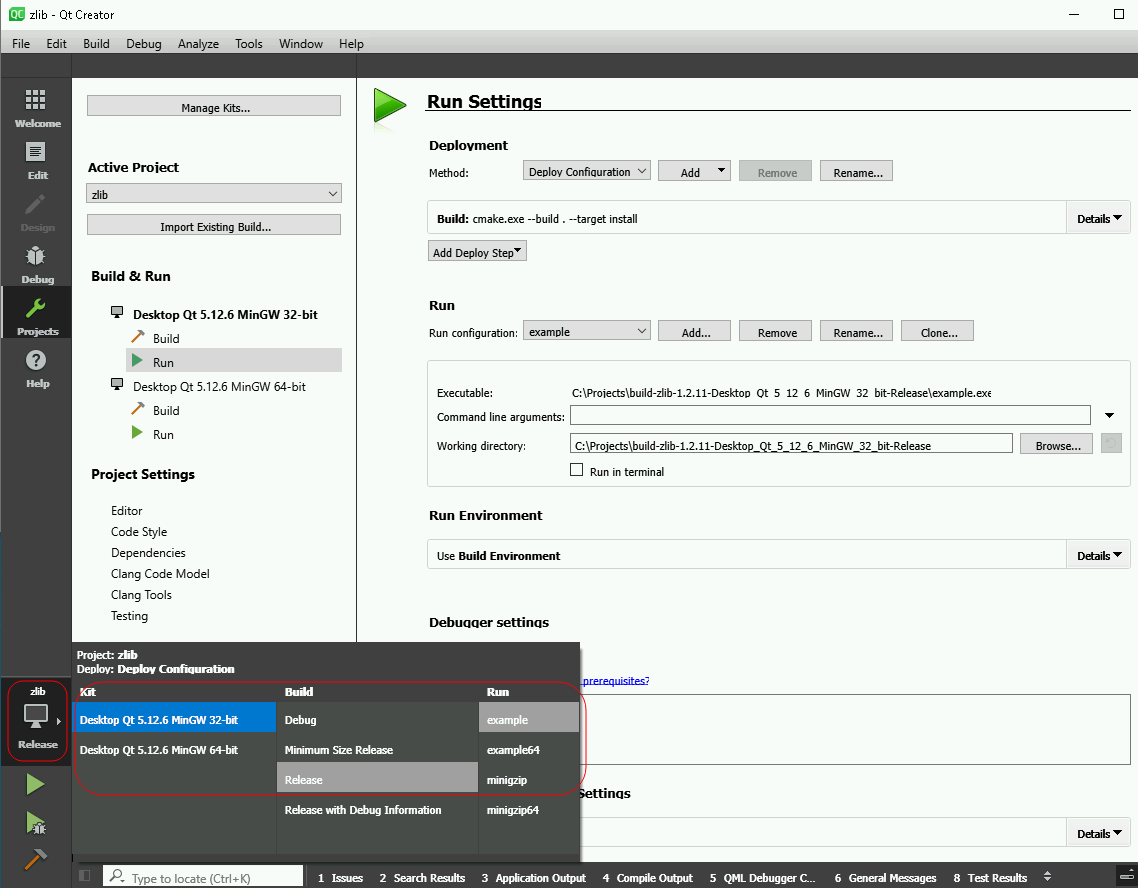The width and height of the screenshot is (1138, 888).
Task: Toggle the left sidebar icon in status bar
Action: click(x=85, y=876)
